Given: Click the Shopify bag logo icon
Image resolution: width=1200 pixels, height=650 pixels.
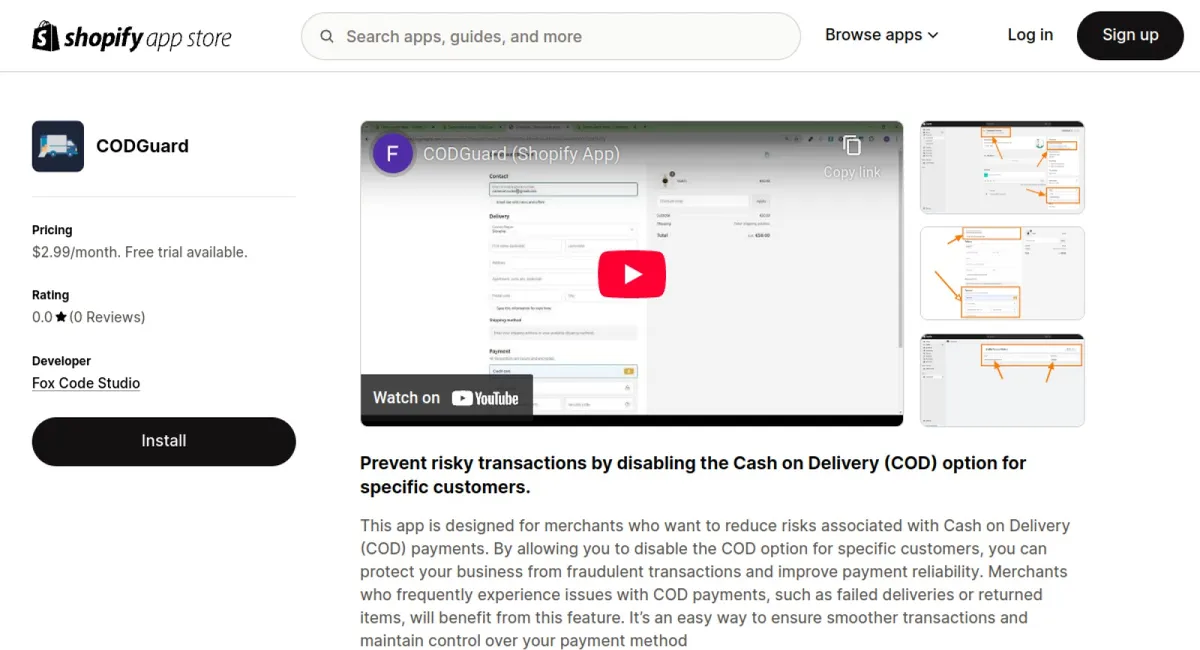Looking at the screenshot, I should (x=46, y=36).
